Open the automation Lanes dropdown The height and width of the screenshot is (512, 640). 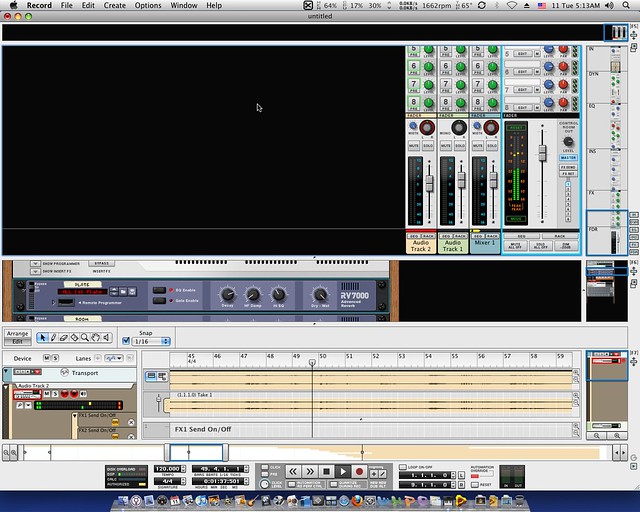click(x=114, y=358)
